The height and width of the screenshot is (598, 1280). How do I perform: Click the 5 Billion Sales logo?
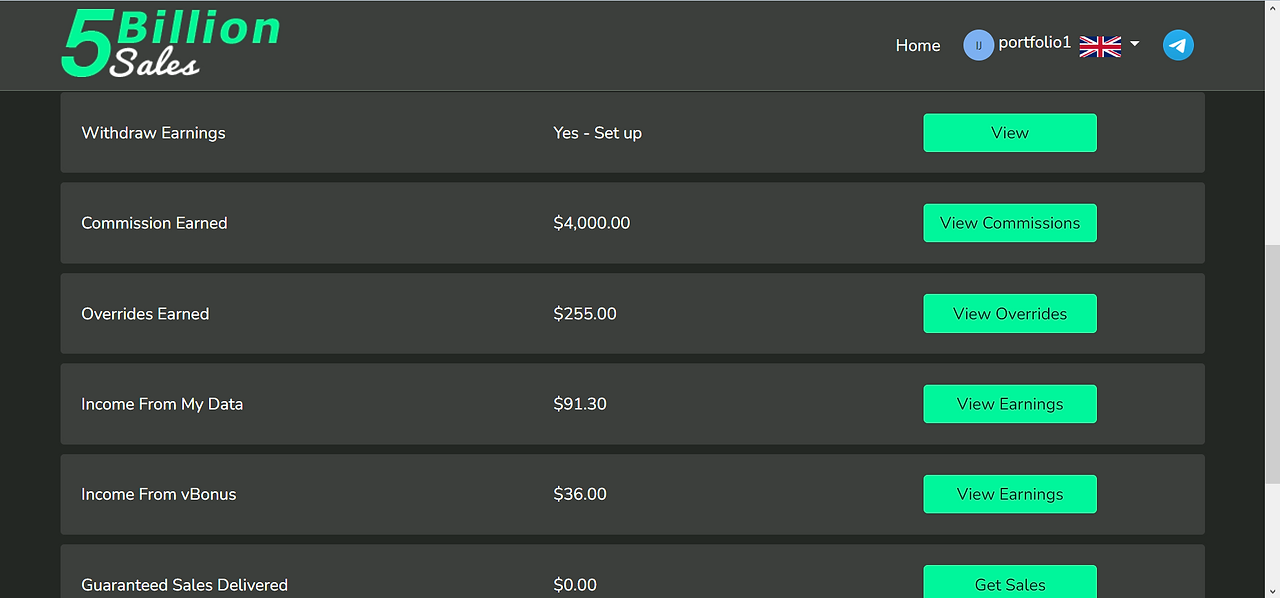click(x=171, y=44)
